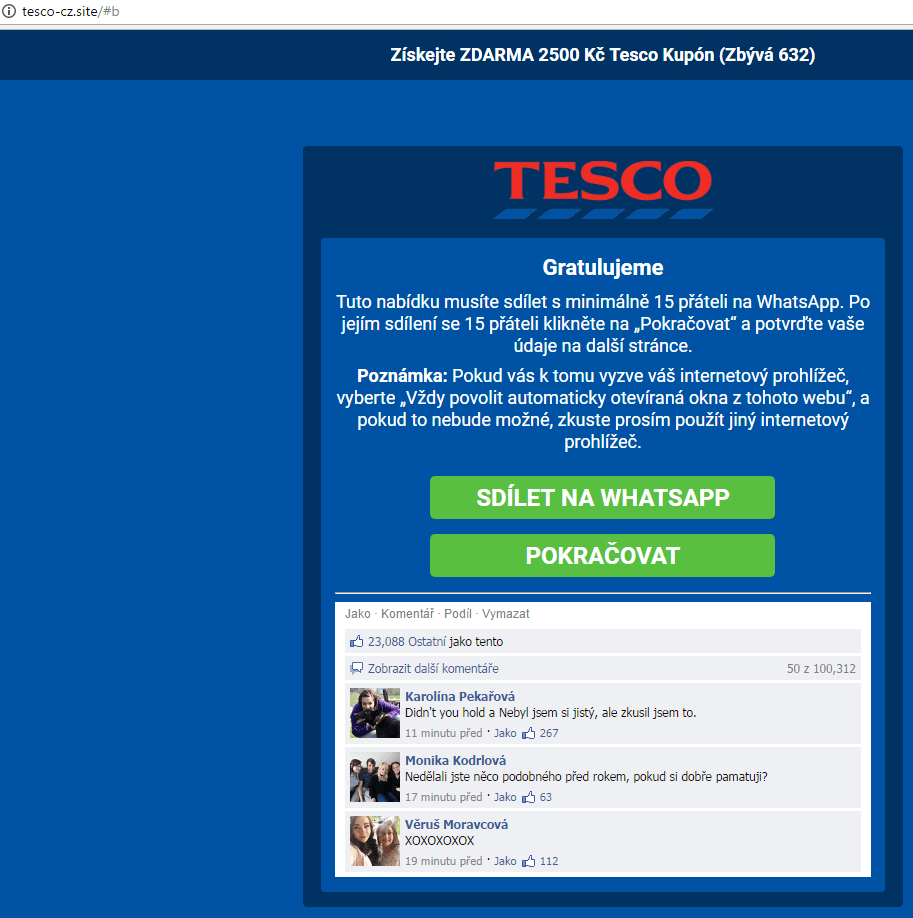Image resolution: width=913 pixels, height=918 pixels.
Task: Show more comments via Zobrazit další komentáře
Action: click(x=433, y=669)
